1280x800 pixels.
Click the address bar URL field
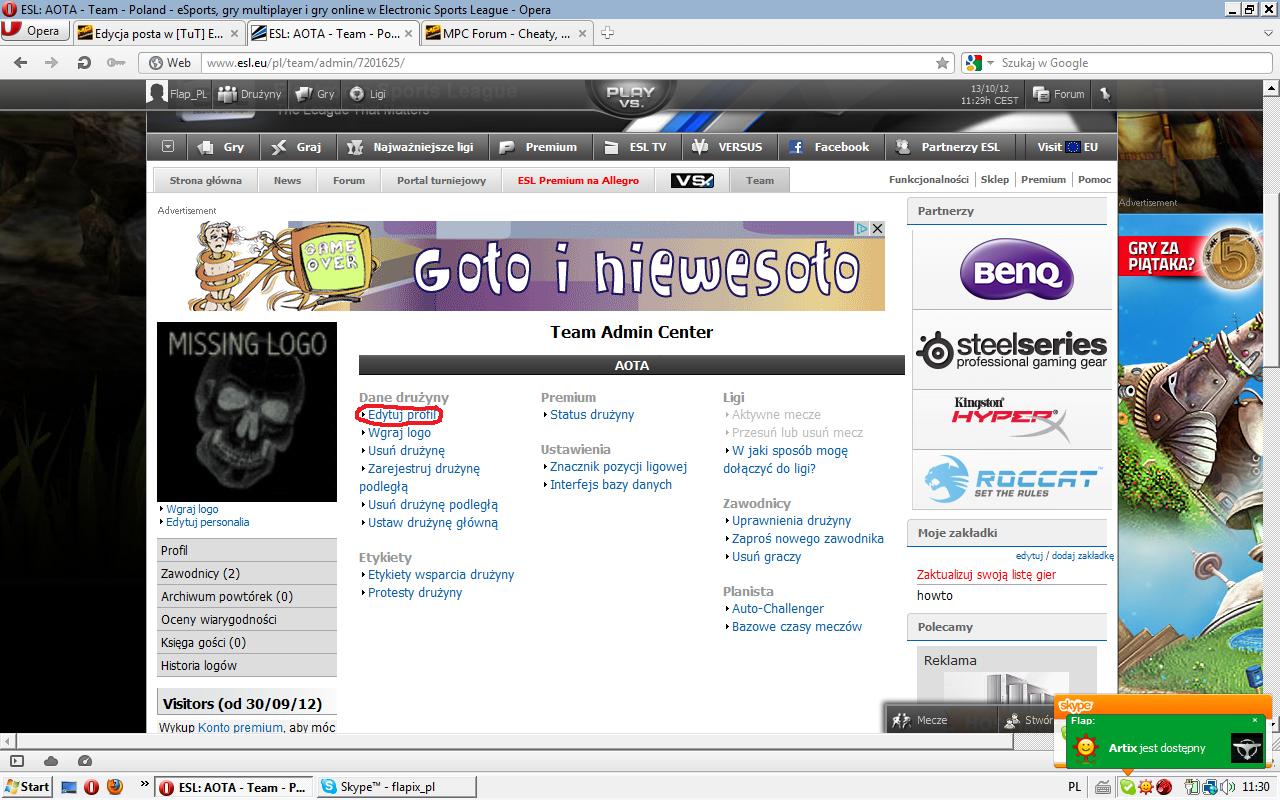coord(568,62)
